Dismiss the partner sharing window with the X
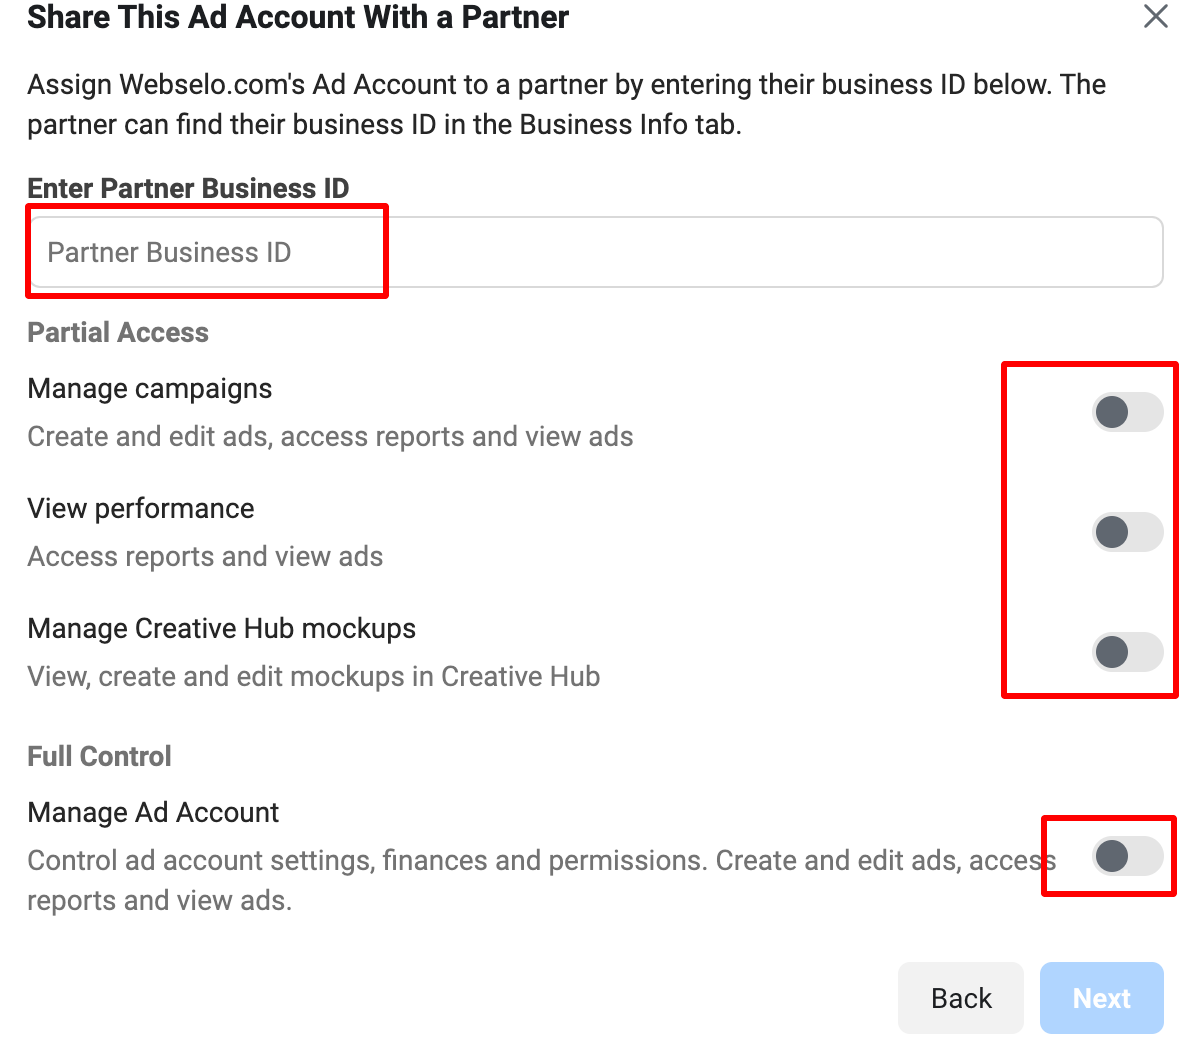 click(x=1155, y=16)
